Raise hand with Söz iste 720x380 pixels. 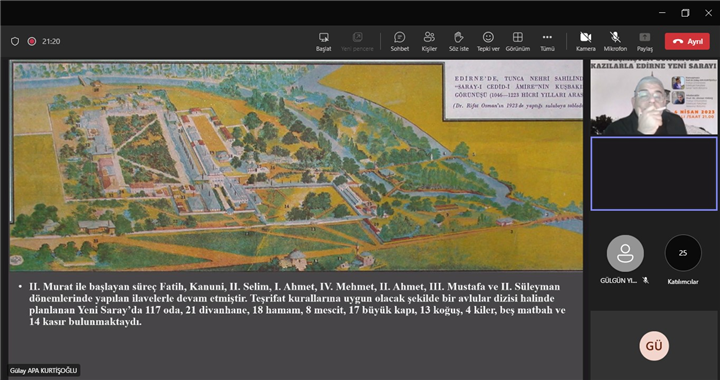[458, 41]
